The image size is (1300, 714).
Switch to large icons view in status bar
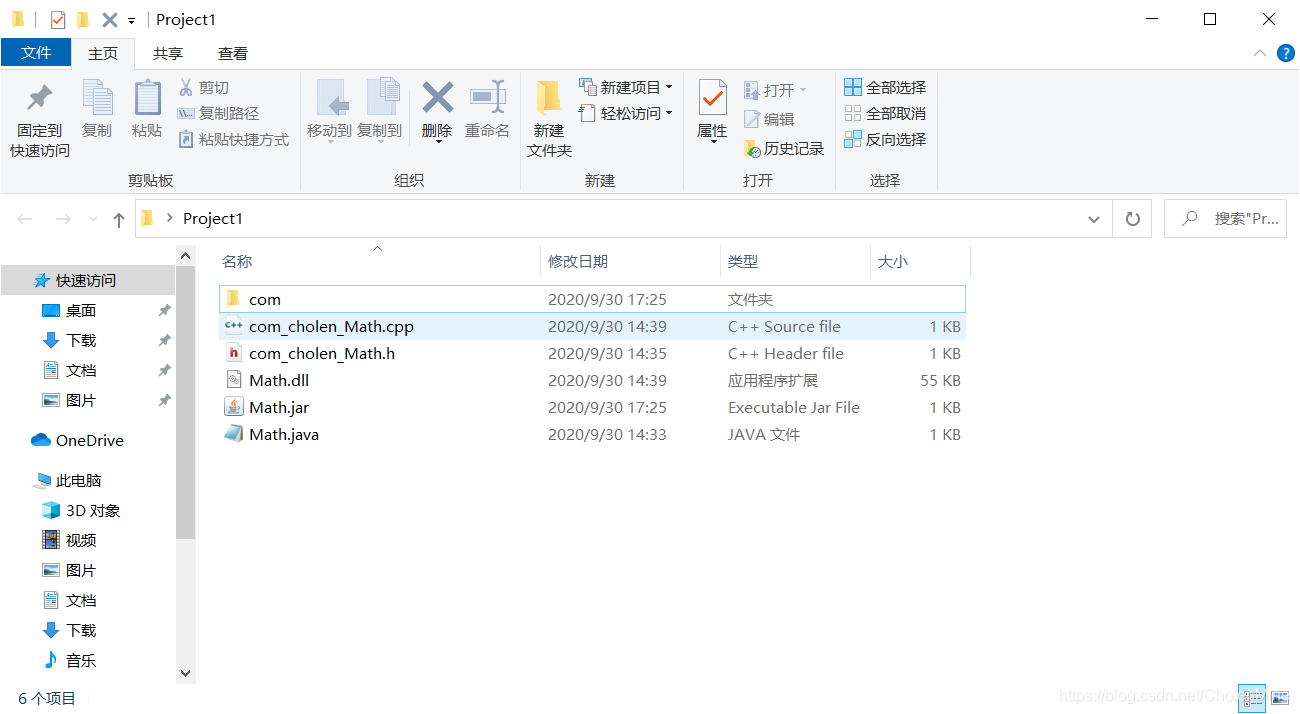(x=1283, y=697)
